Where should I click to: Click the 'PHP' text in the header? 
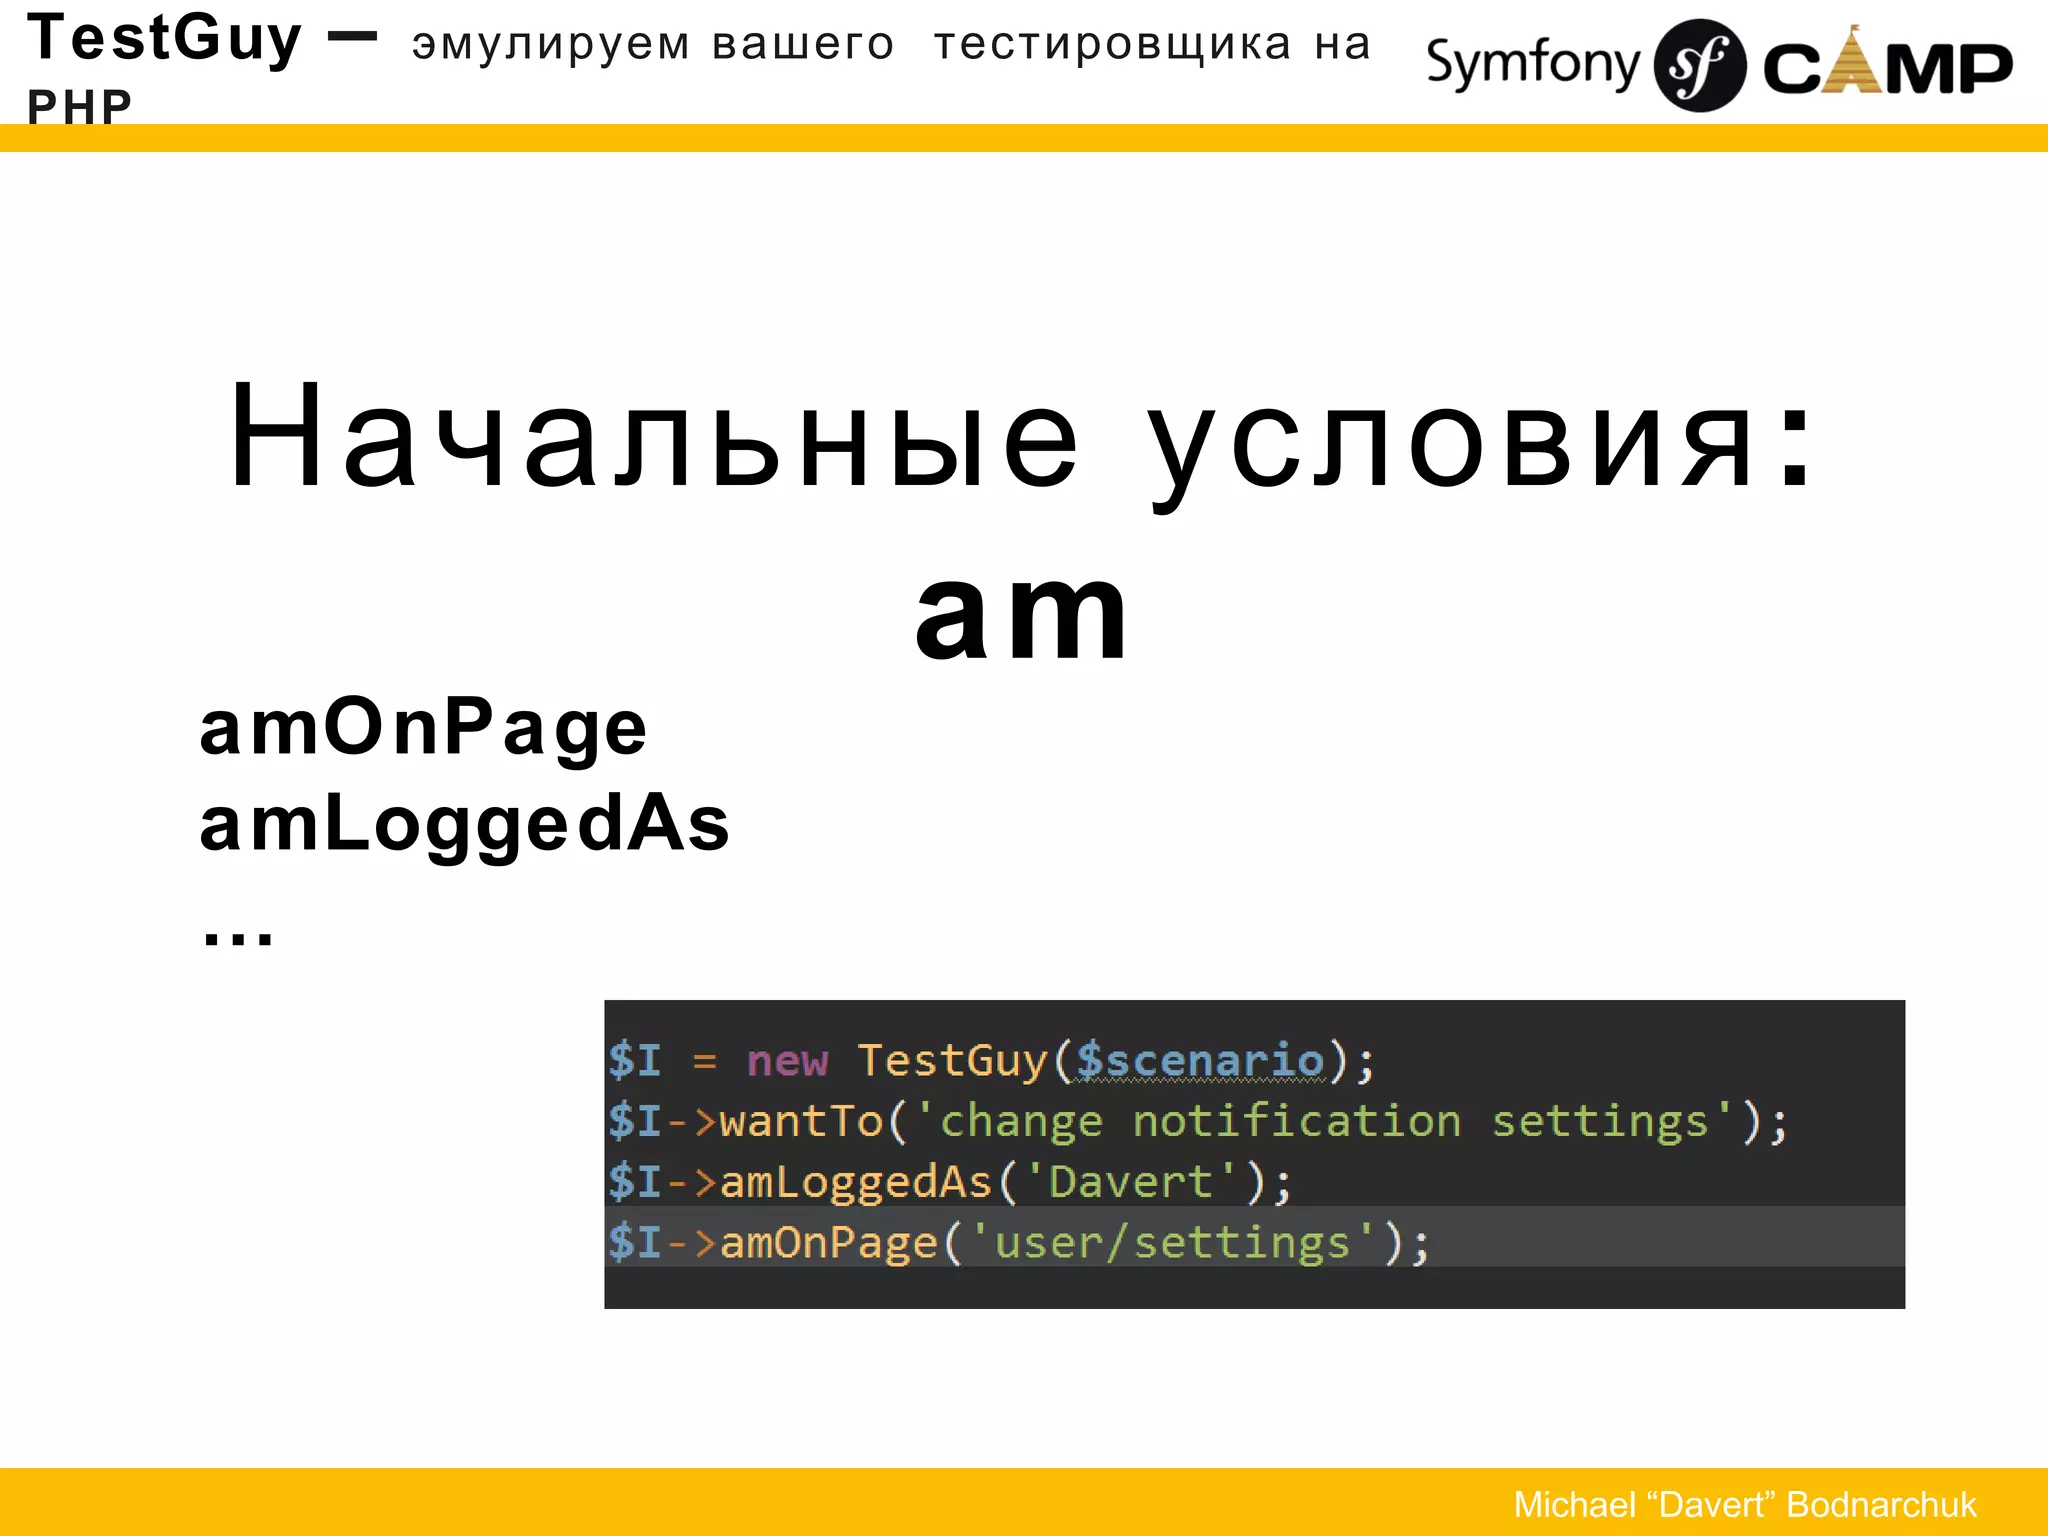click(80, 107)
